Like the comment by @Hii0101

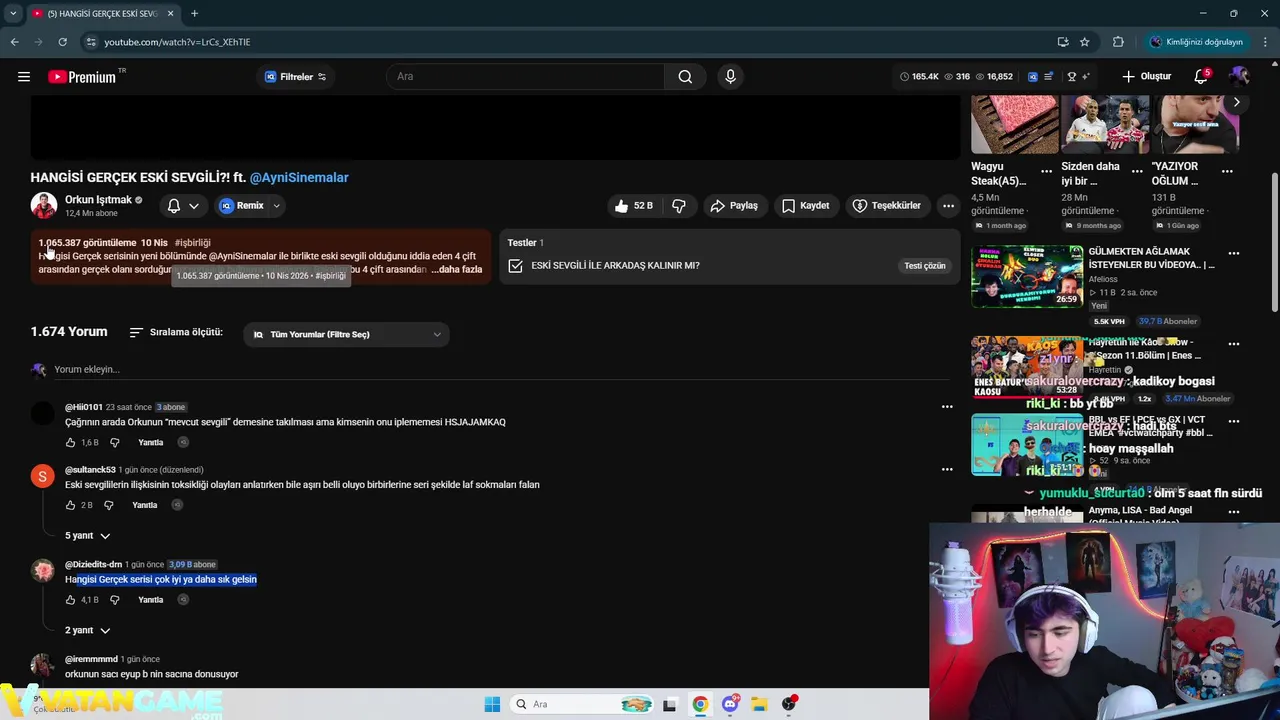(70, 442)
